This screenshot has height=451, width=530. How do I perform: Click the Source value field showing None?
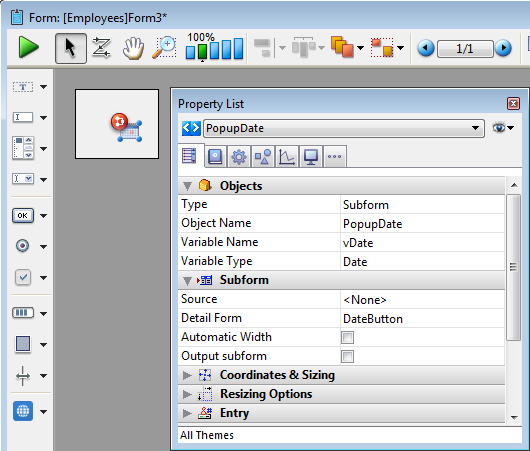click(423, 300)
